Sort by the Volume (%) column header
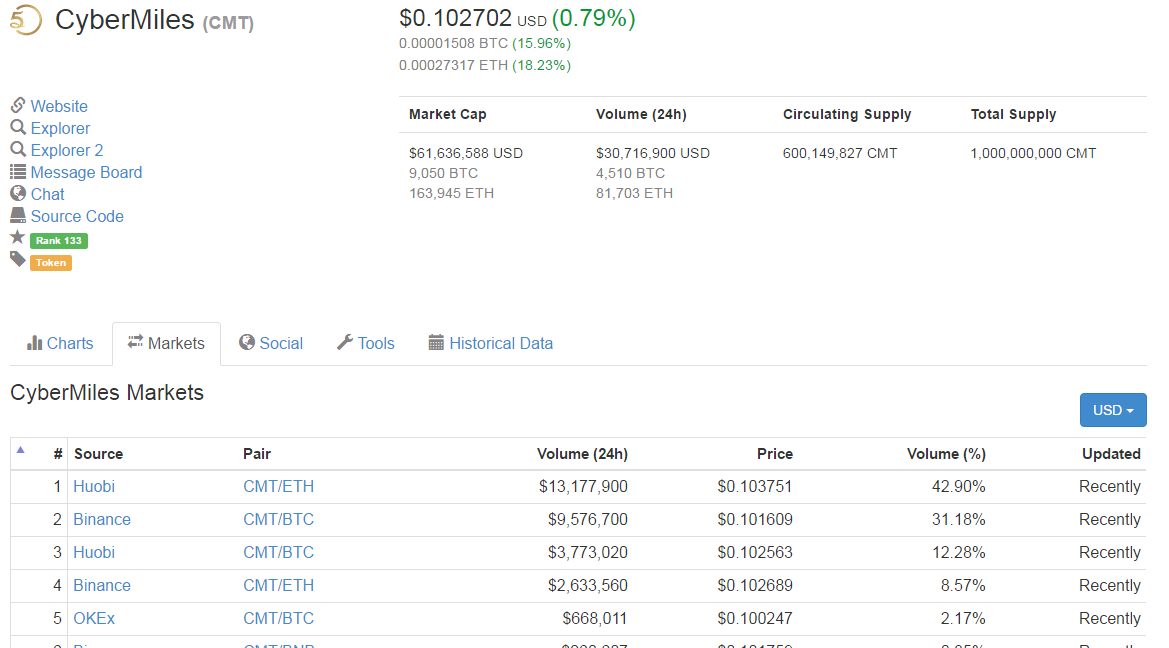Viewport: 1169px width, 648px height. pyautogui.click(x=946, y=454)
